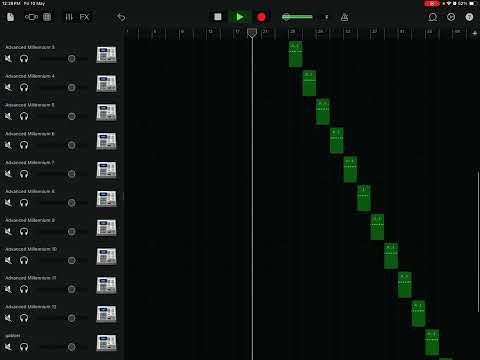Tap the red screen recording indicator
Viewport: 480px width, 360px height.
[432, 3]
